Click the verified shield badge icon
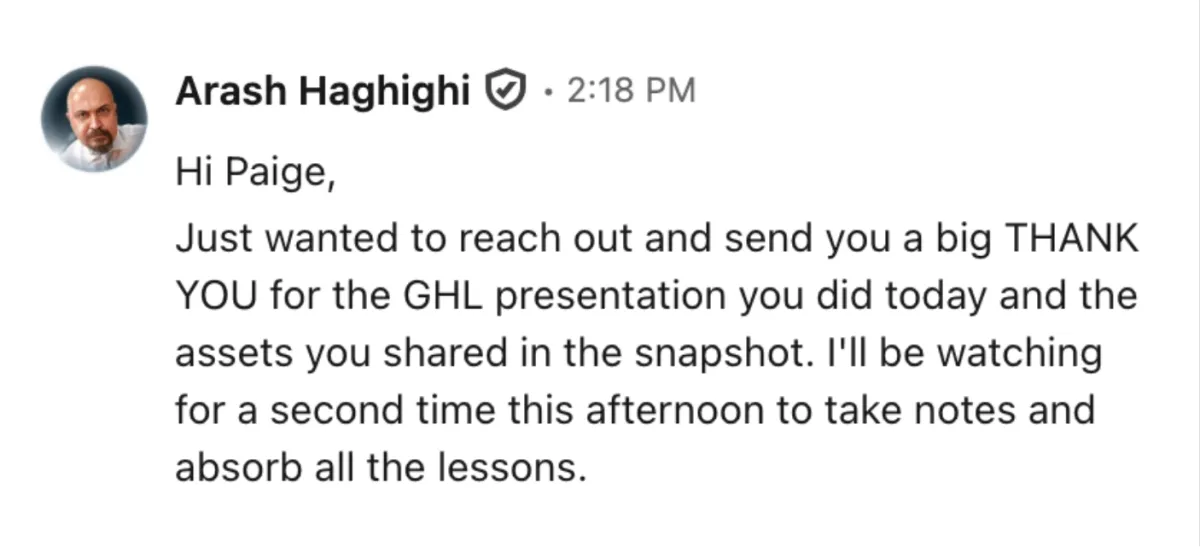 506,92
